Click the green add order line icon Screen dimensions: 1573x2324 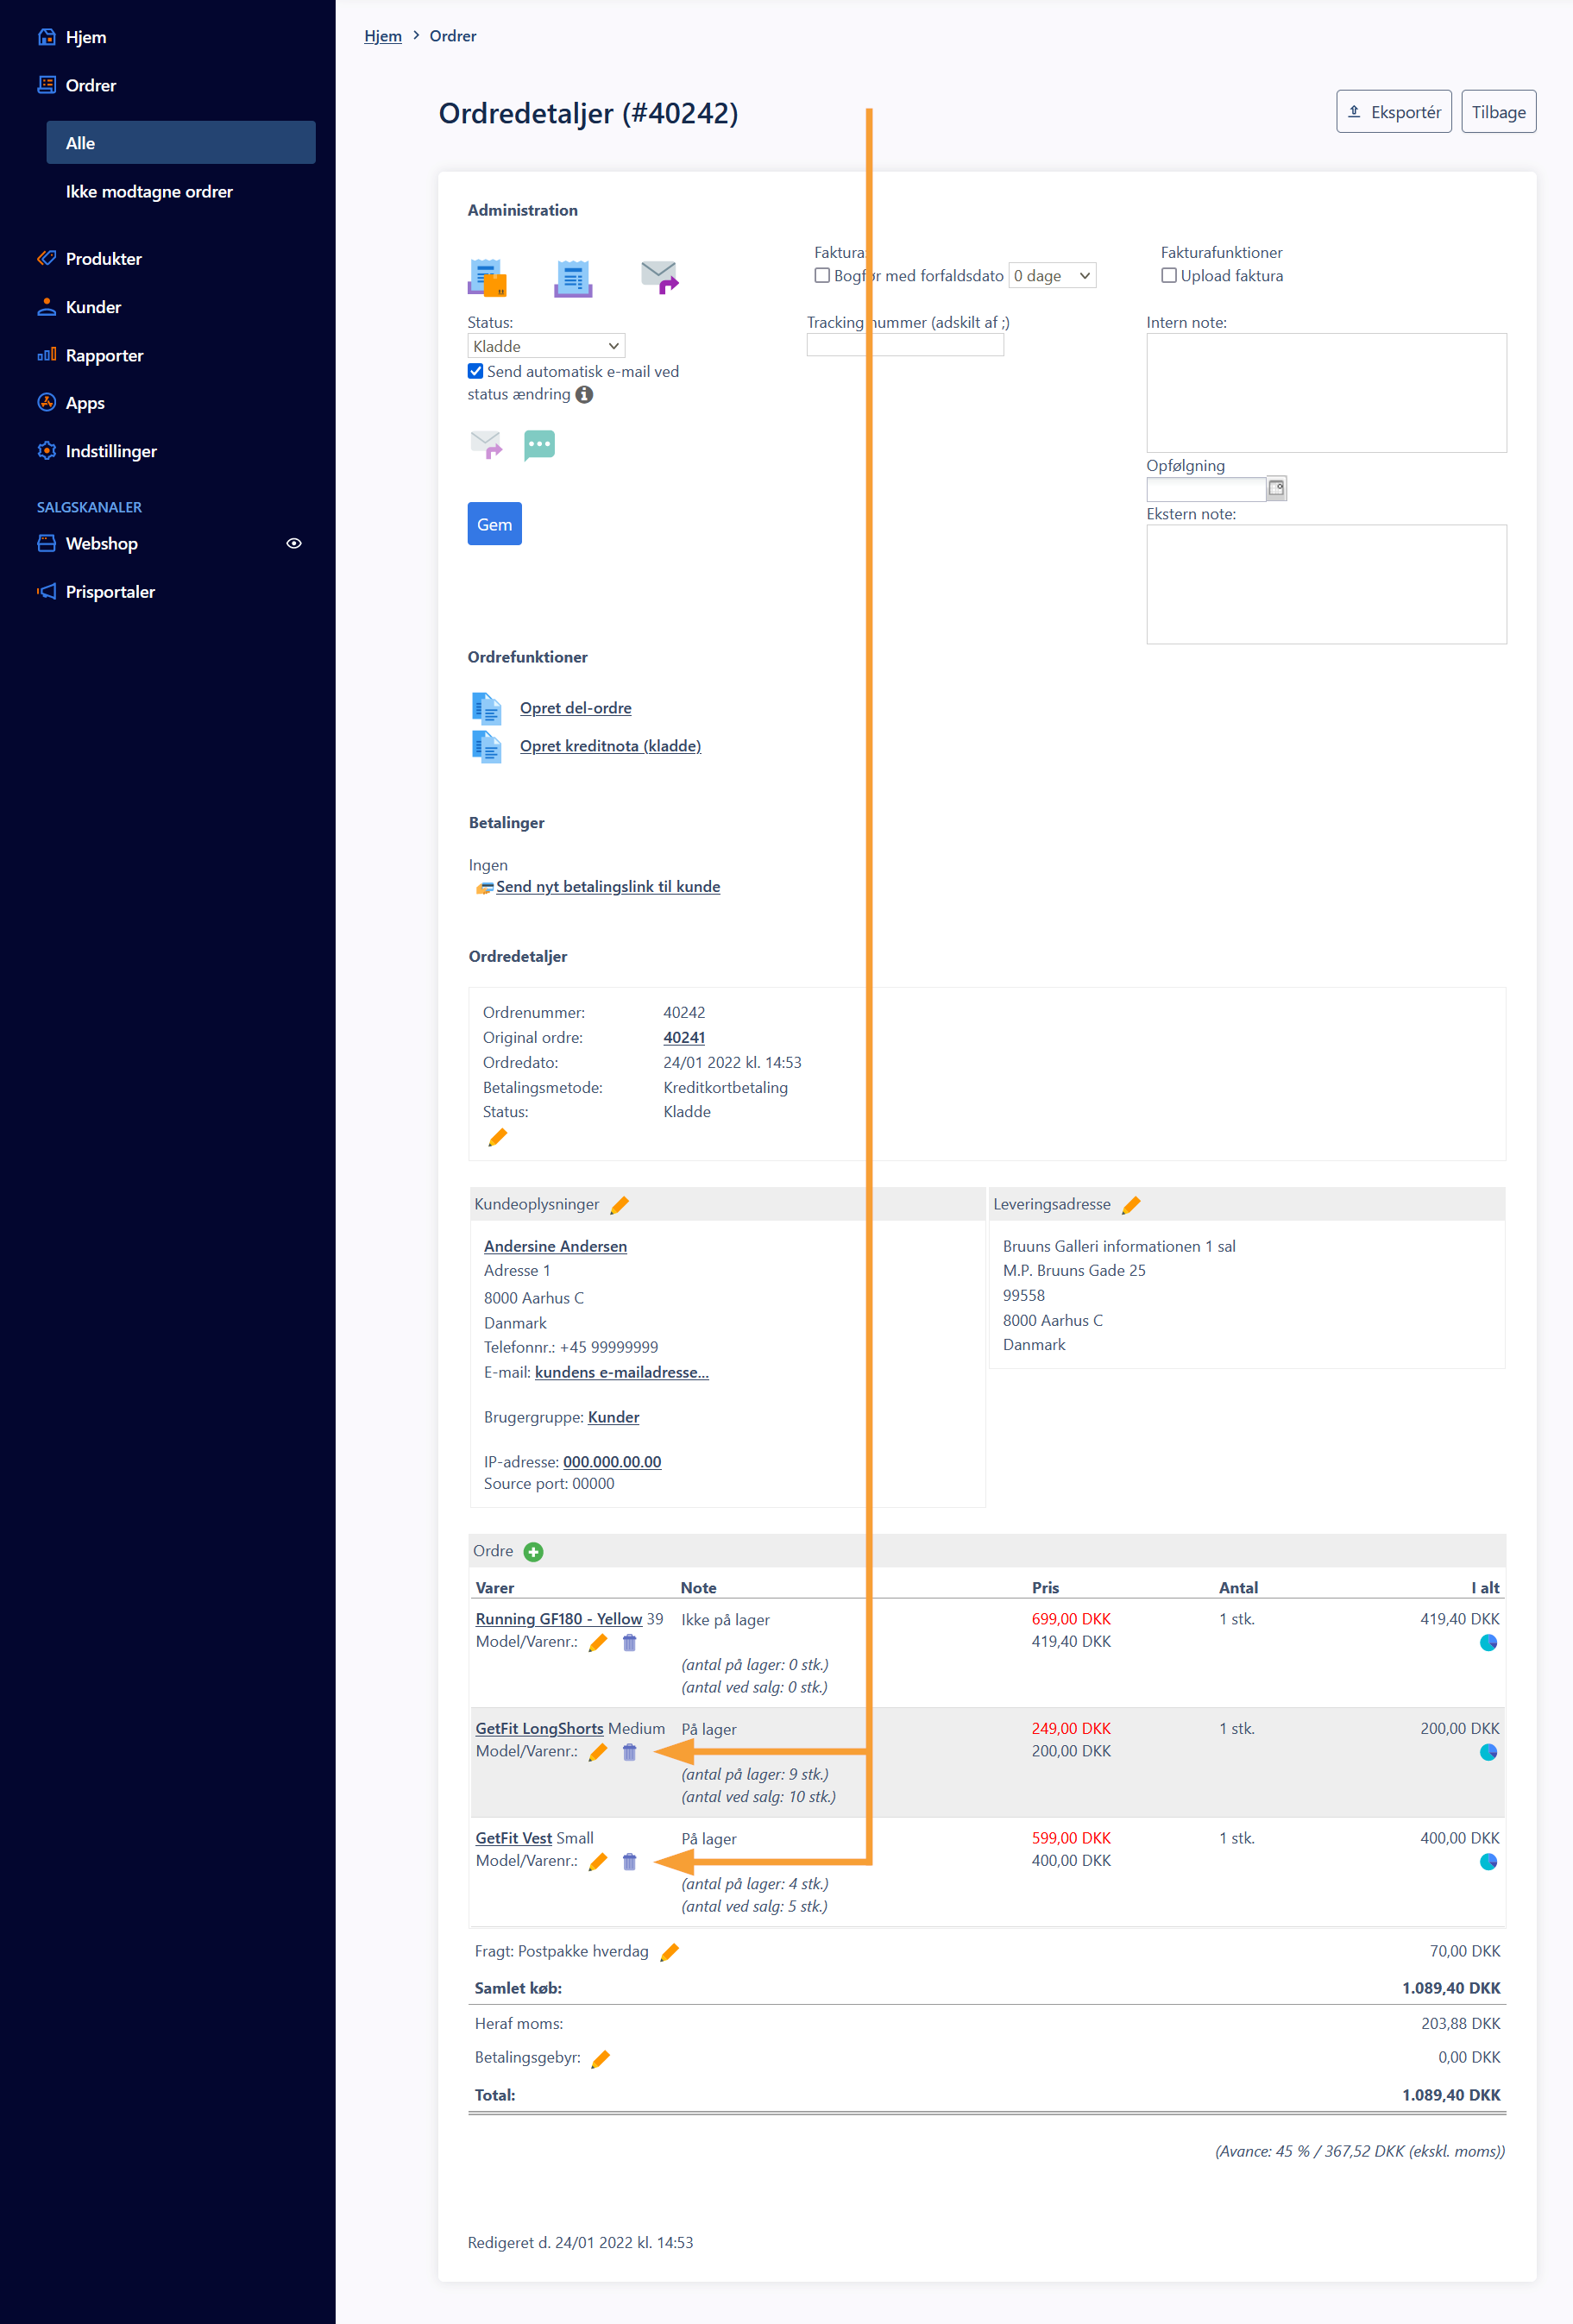point(533,1551)
